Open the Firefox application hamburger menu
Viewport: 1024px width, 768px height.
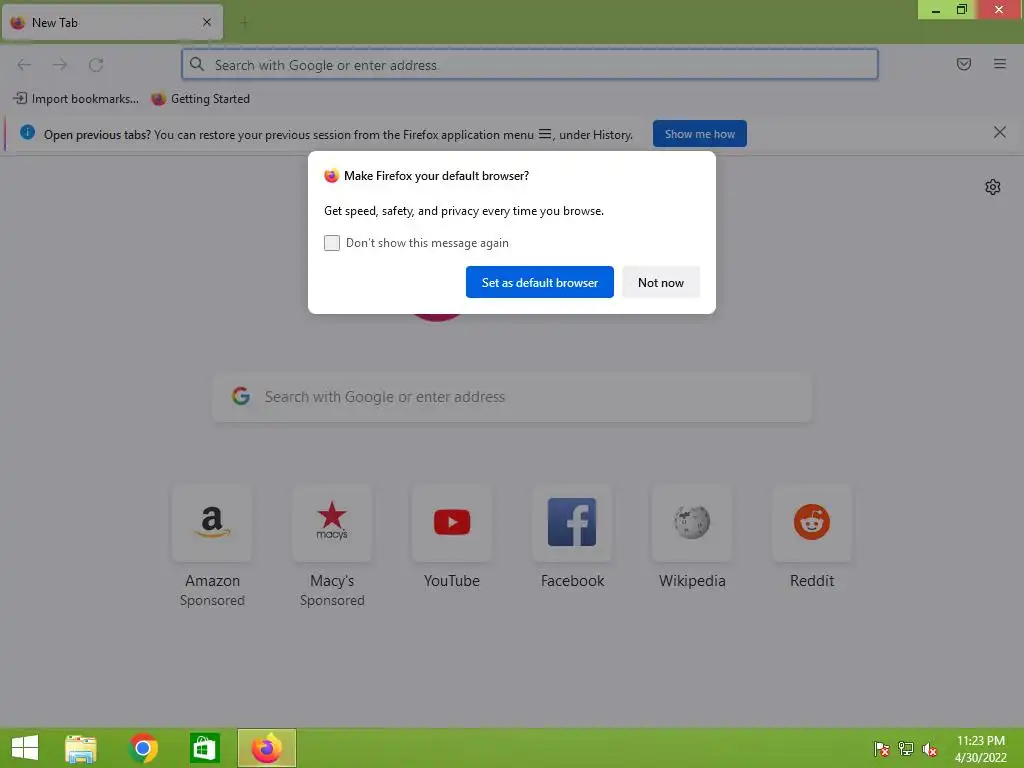pyautogui.click(x=1000, y=64)
